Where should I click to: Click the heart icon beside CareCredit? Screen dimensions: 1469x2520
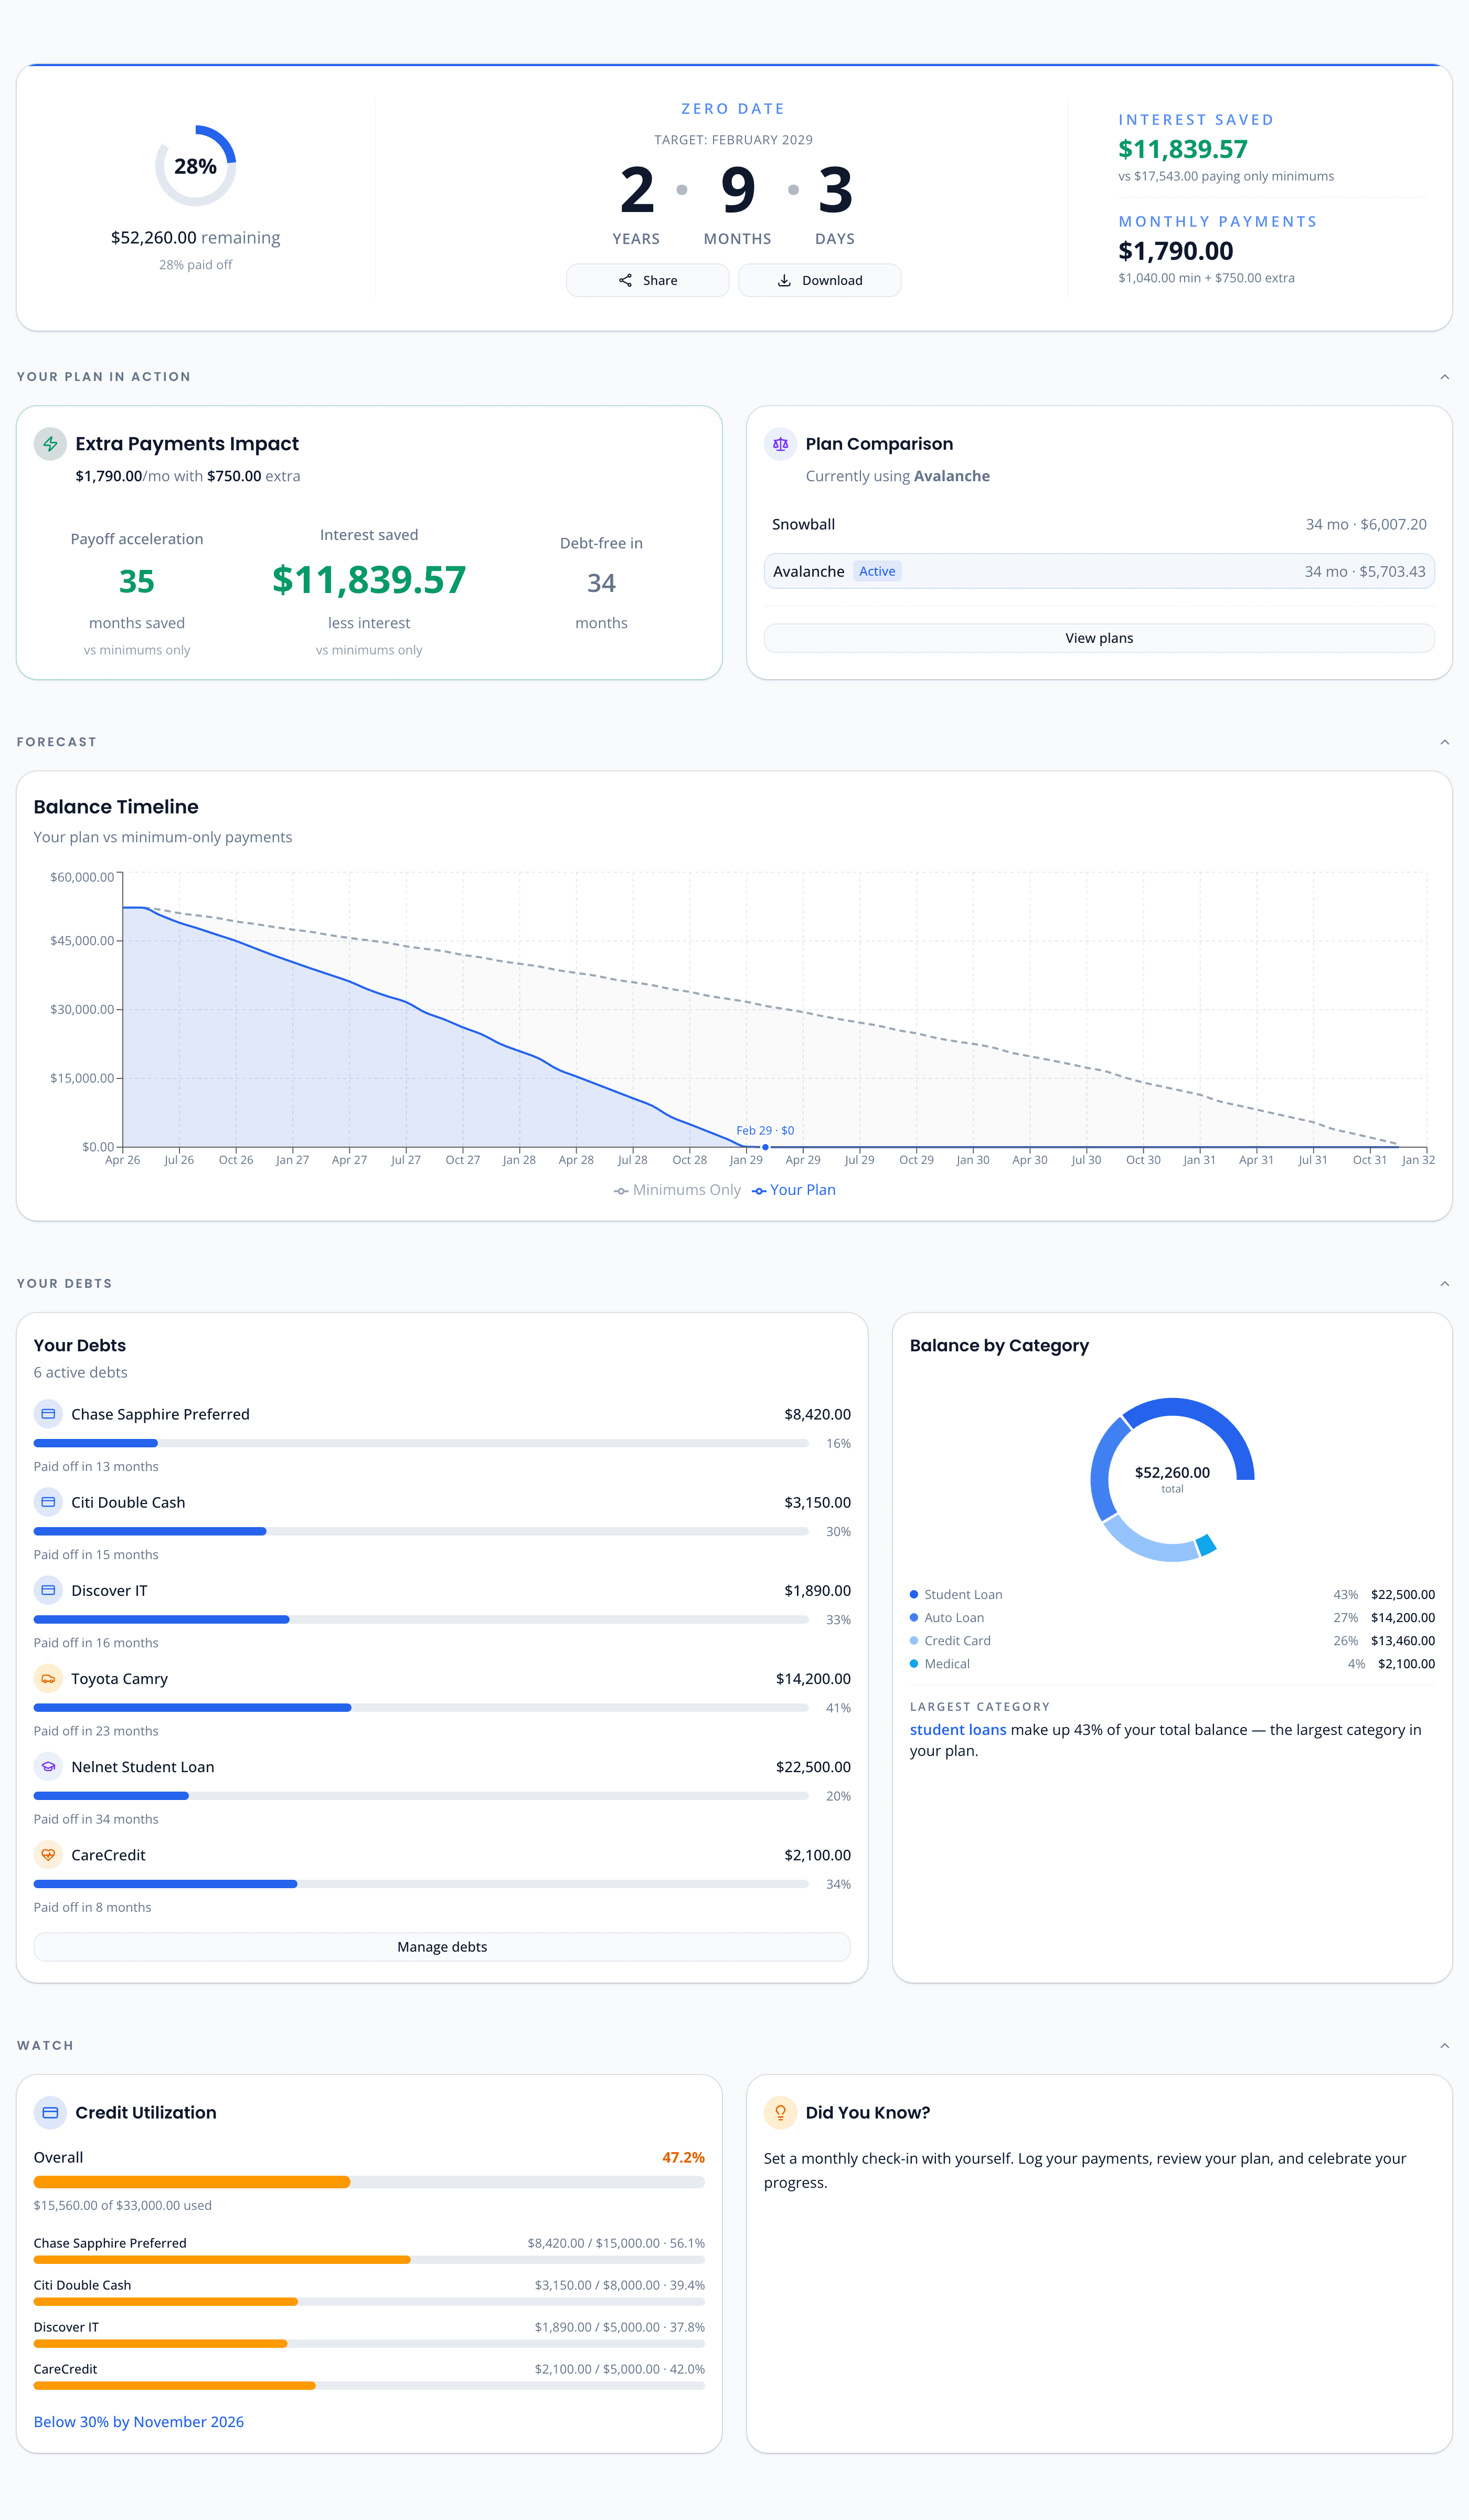47,1854
